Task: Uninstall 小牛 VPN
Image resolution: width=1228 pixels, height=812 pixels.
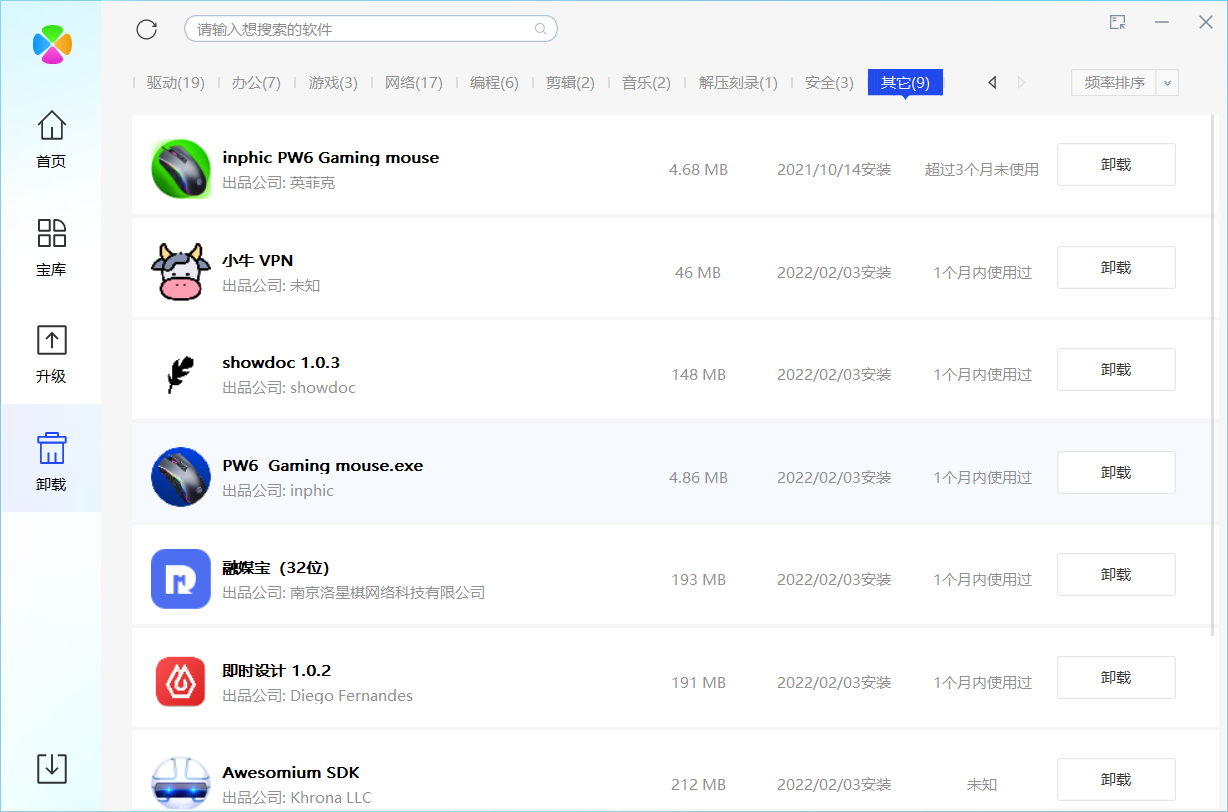Action: click(x=1116, y=267)
